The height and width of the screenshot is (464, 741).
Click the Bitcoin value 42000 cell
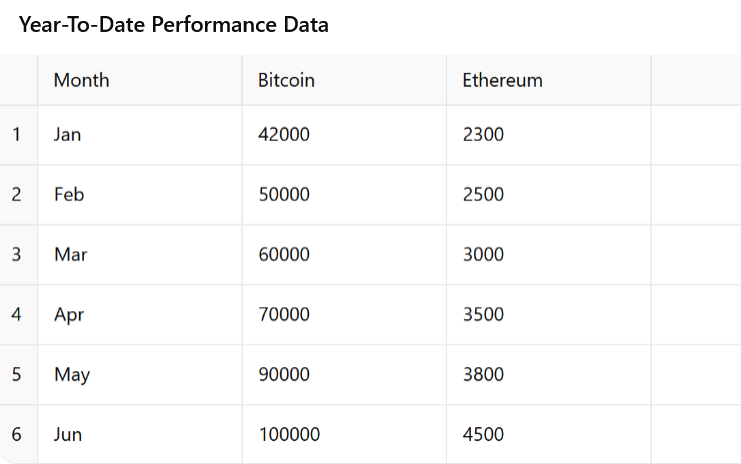[344, 135]
